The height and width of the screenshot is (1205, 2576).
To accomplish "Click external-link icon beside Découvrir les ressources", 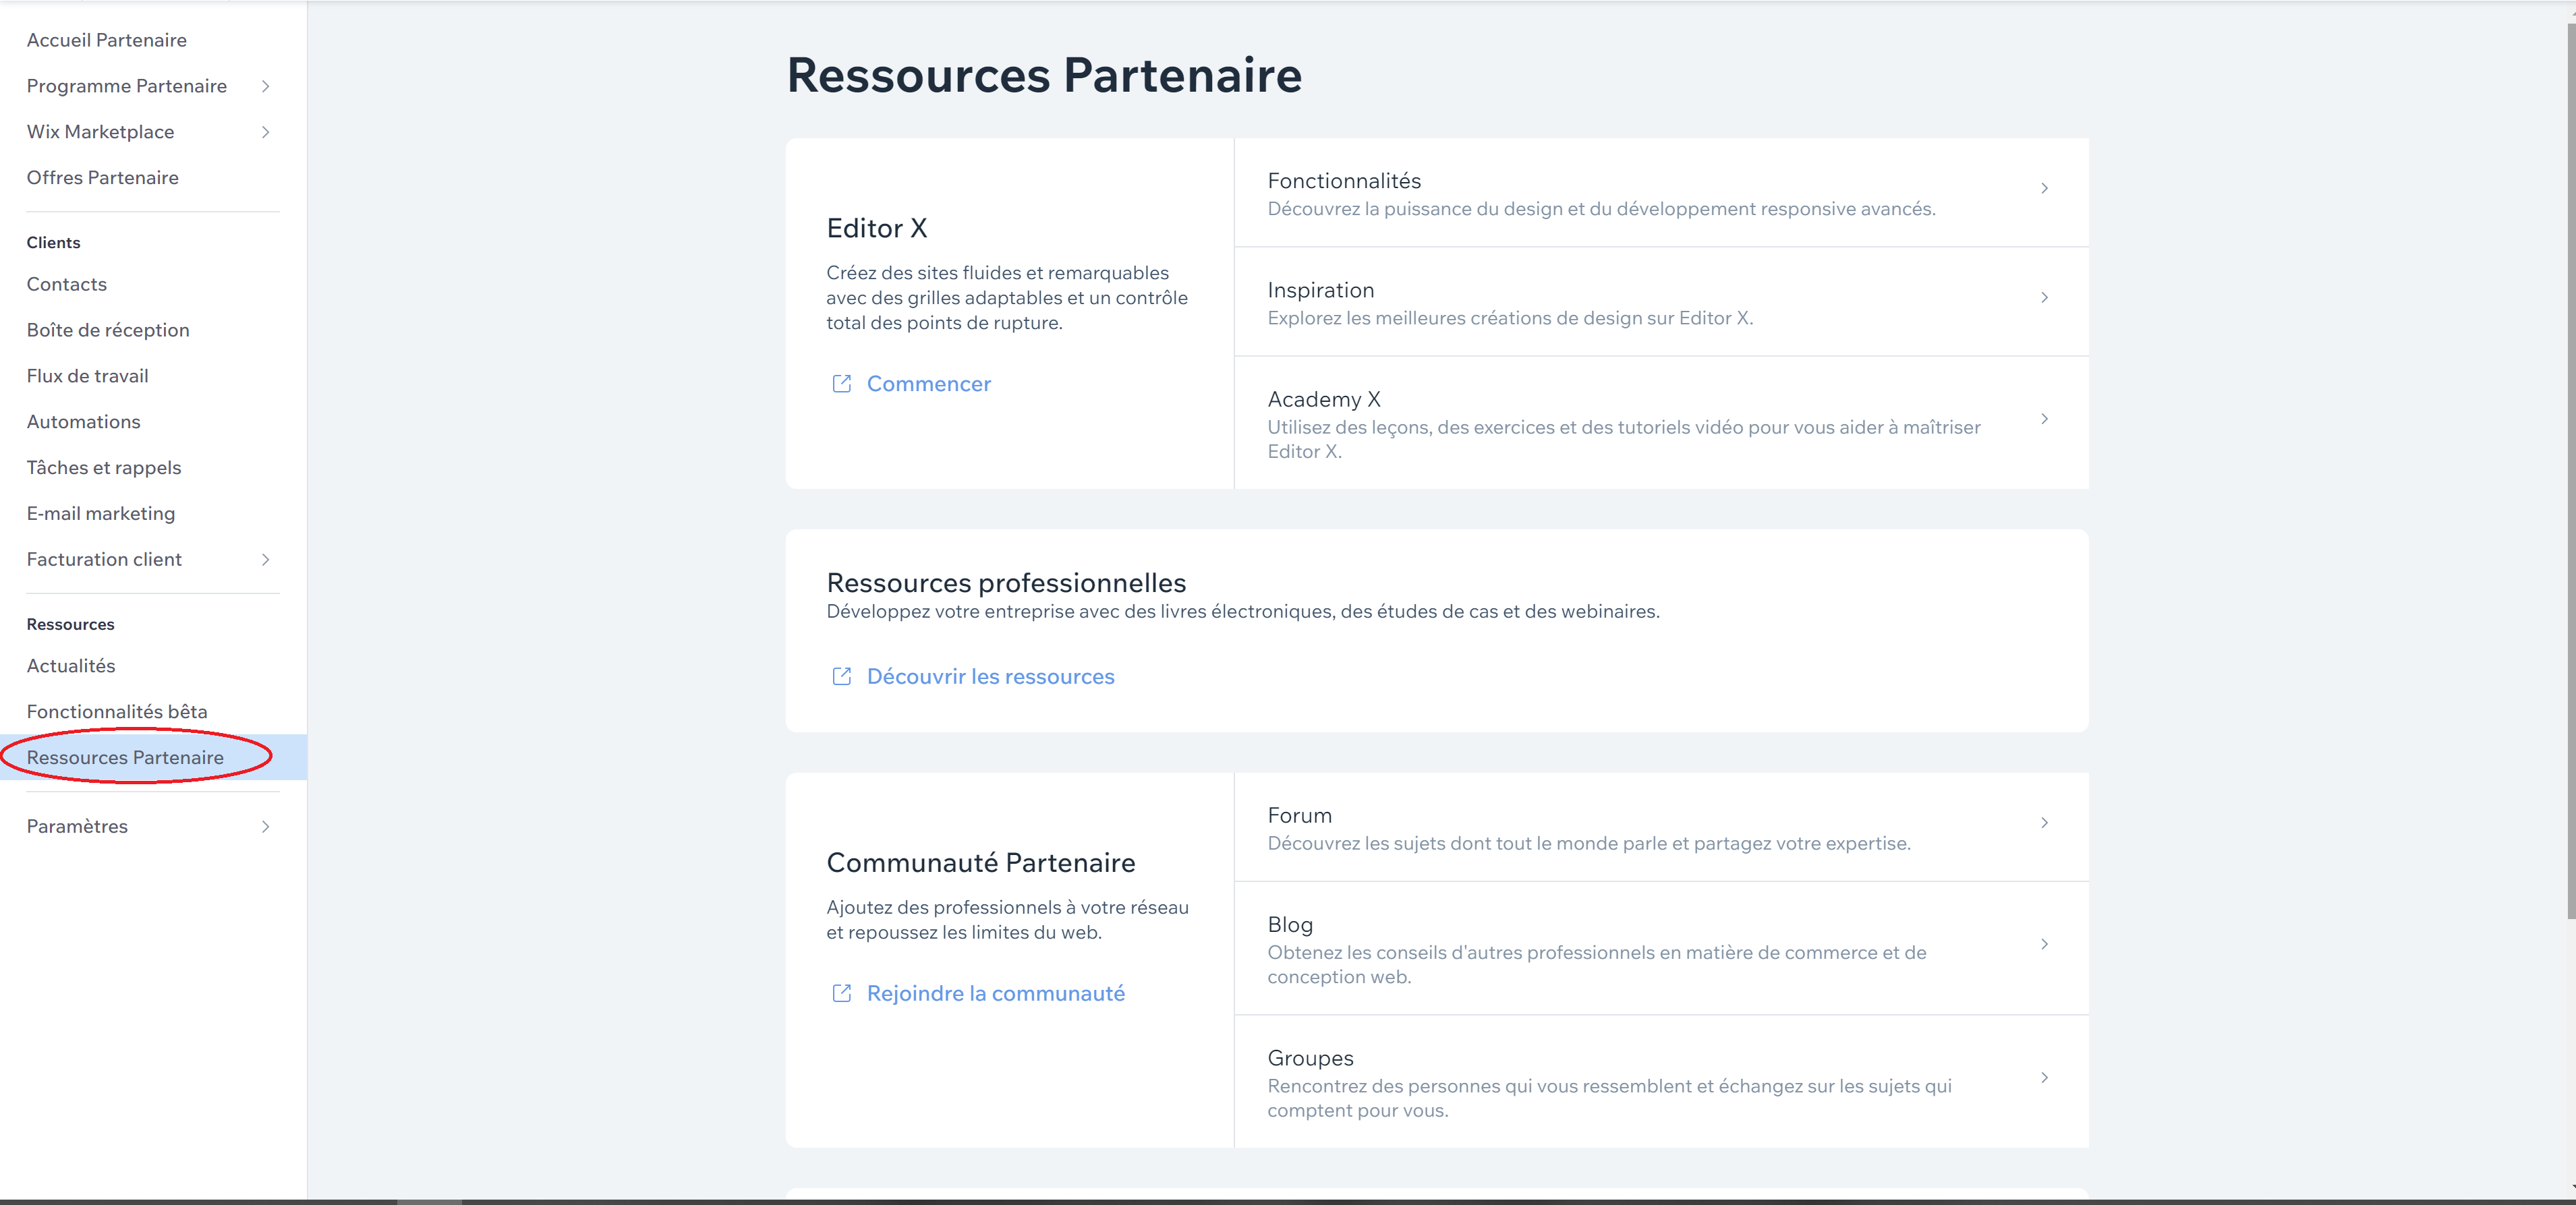I will (842, 677).
